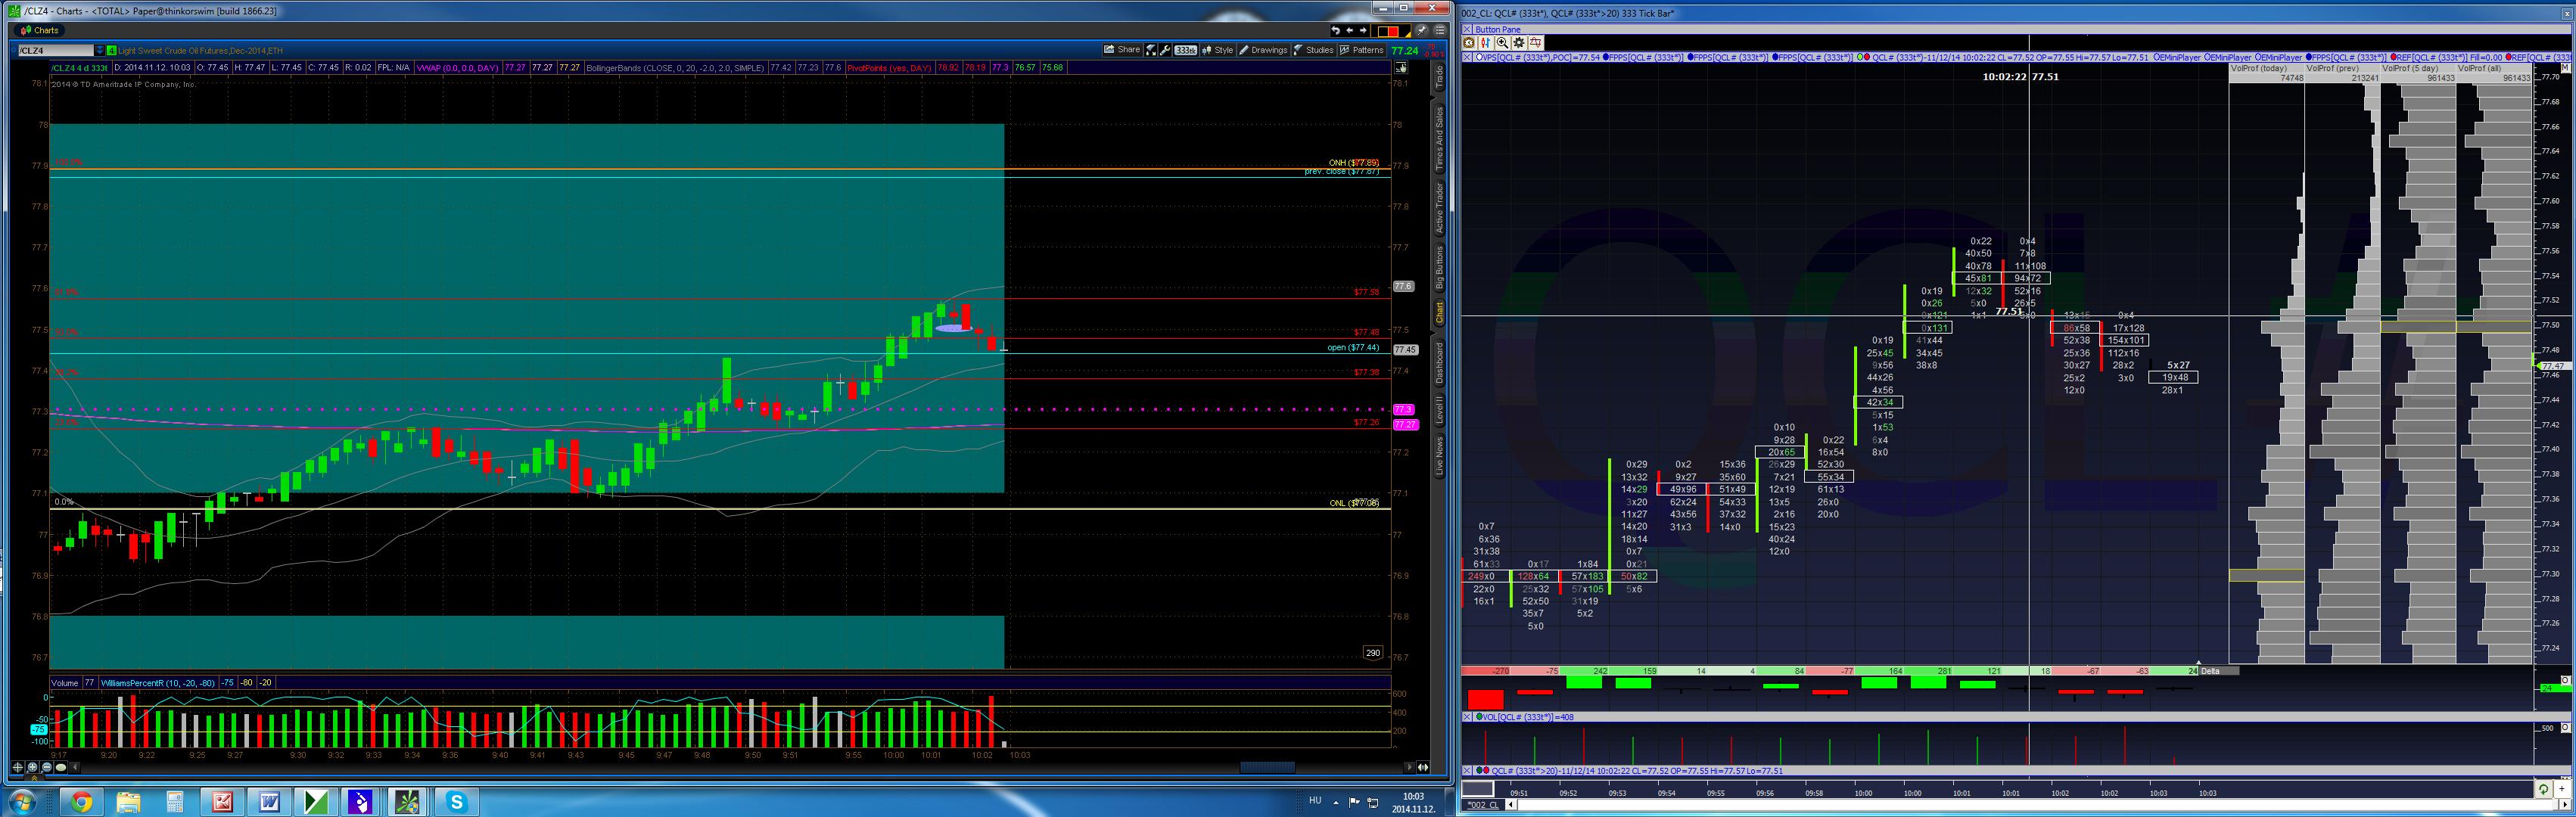Close the bottom QCL time axis pane
Viewport: 2576px width, 817px height.
[1468, 771]
